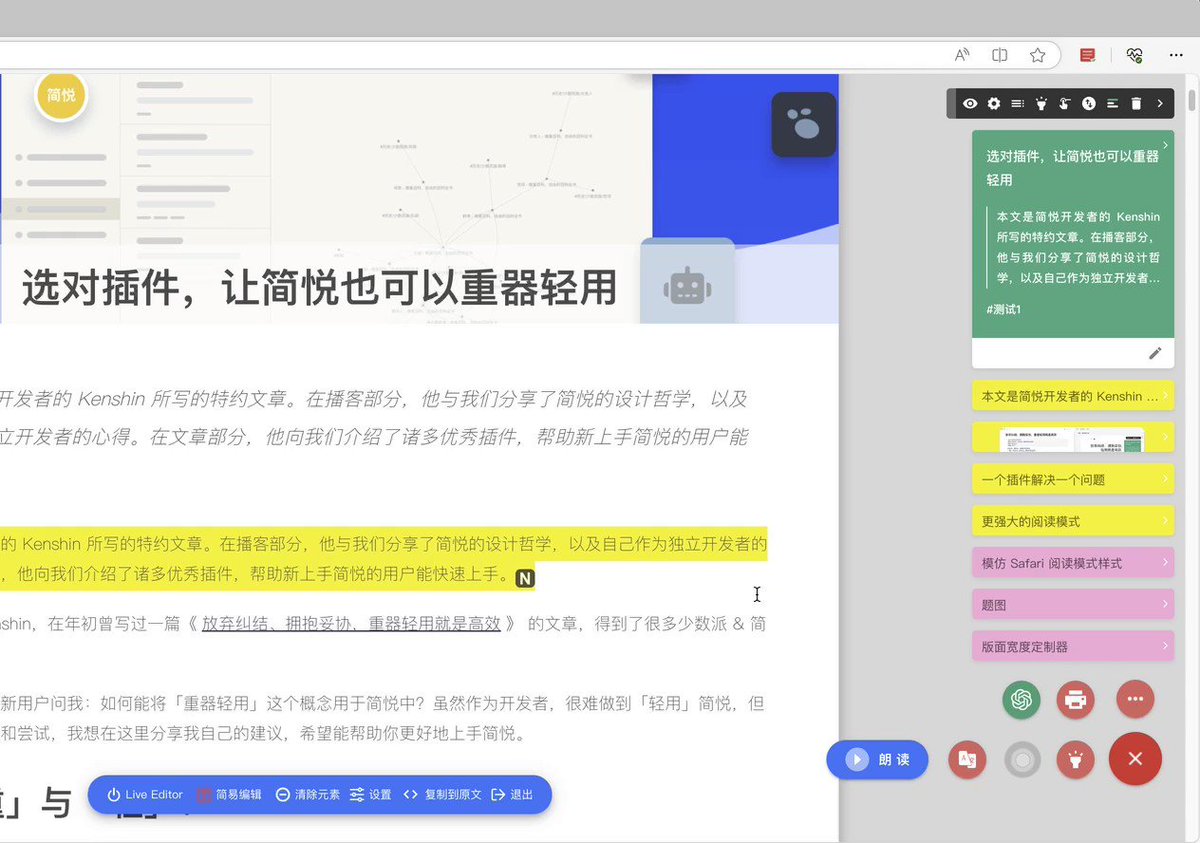This screenshot has width=1200, height=843.
Task: Click the green ChatGPT round button
Action: coord(1021,699)
